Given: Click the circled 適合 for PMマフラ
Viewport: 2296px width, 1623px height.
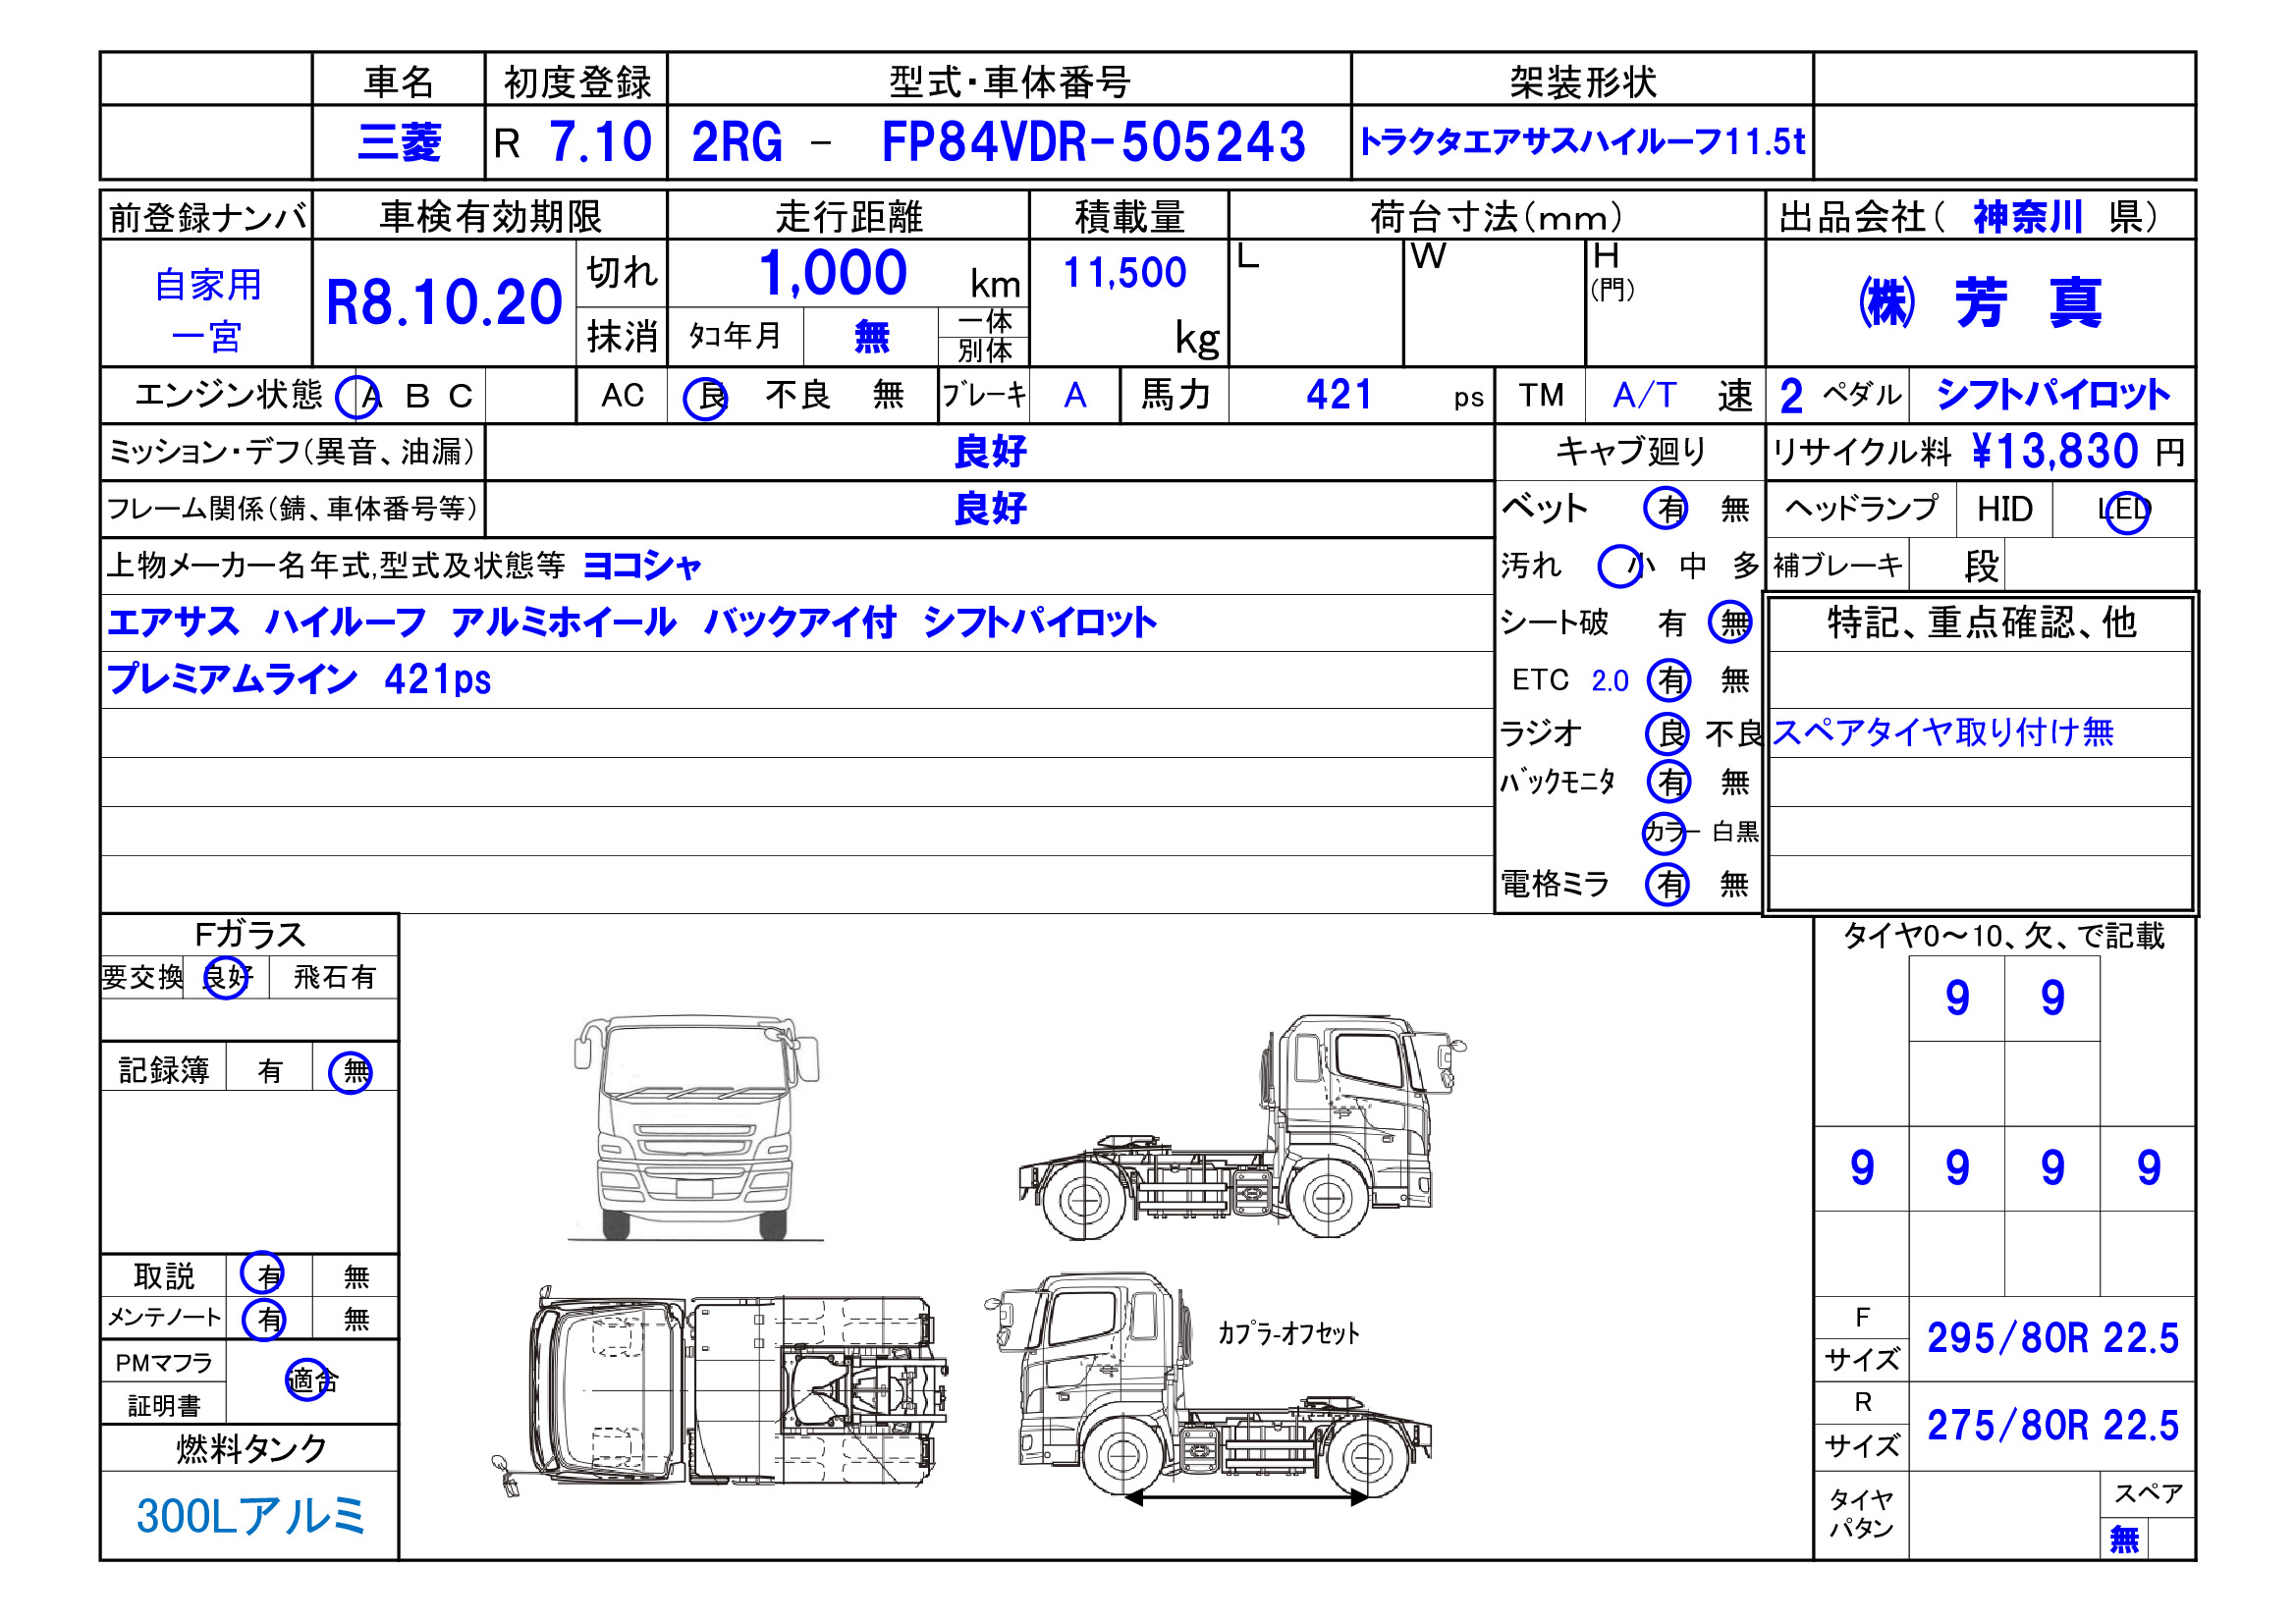Looking at the screenshot, I should tap(308, 1381).
